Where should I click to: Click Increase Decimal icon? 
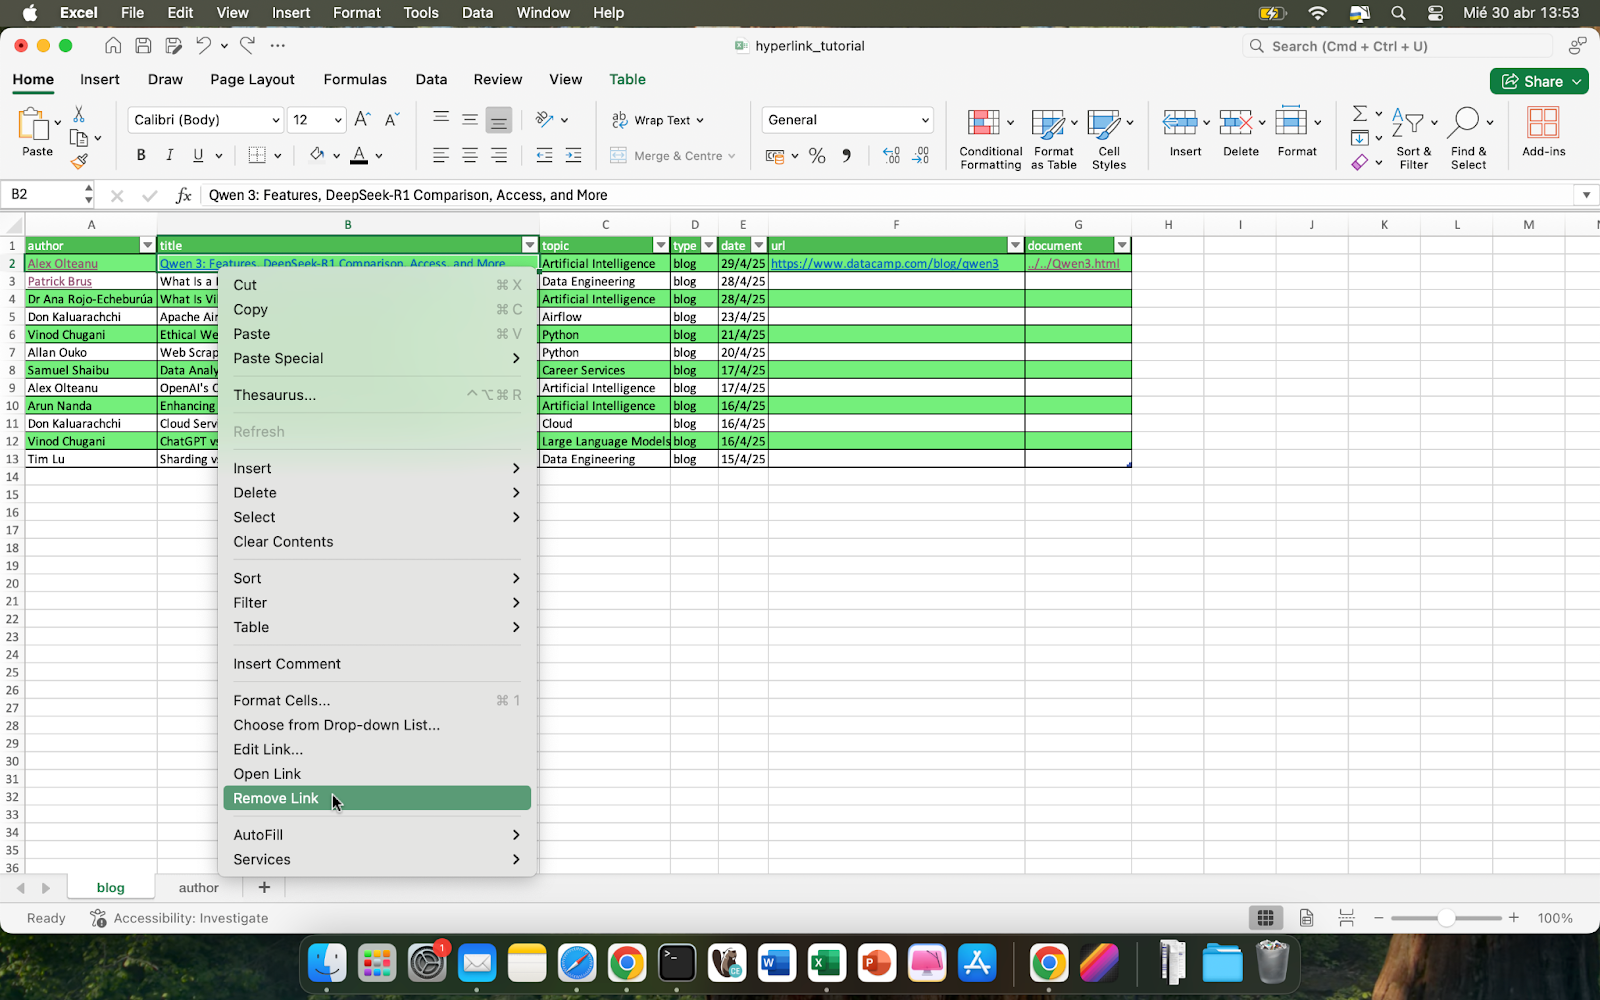click(x=892, y=155)
